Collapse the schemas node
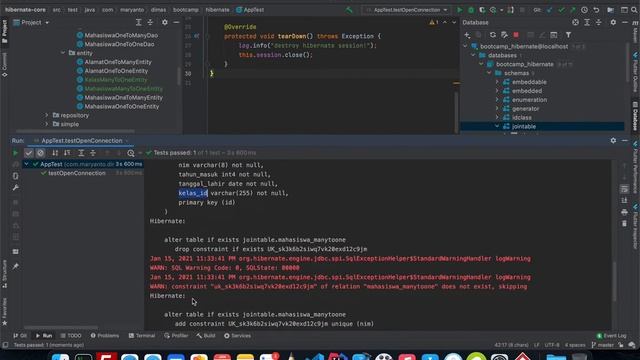 pyautogui.click(x=489, y=73)
